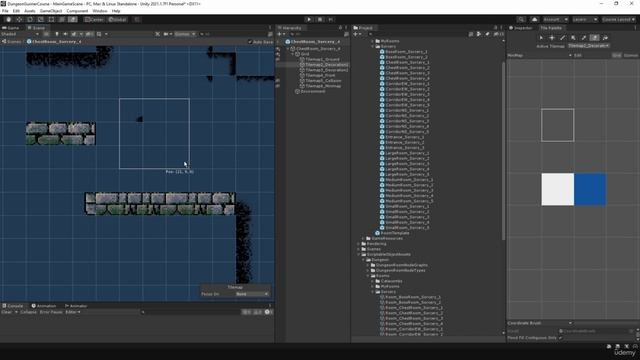Image resolution: width=640 pixels, height=360 pixels.
Task: Collapse the Grid object in Hierarchy
Action: [x=293, y=54]
